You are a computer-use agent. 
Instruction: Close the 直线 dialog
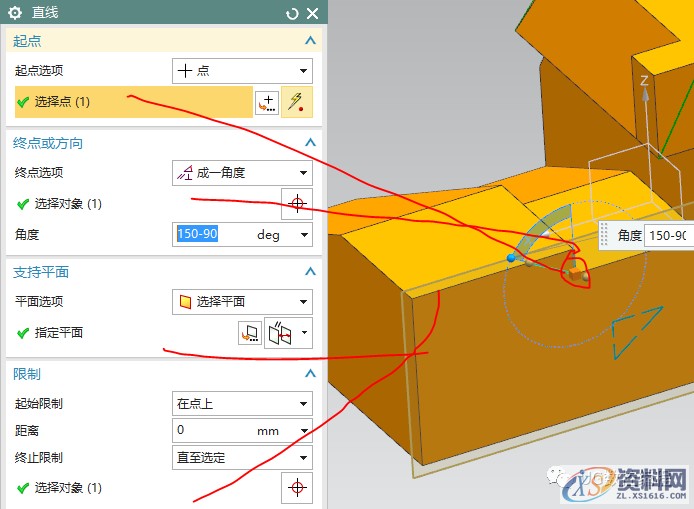[x=312, y=14]
